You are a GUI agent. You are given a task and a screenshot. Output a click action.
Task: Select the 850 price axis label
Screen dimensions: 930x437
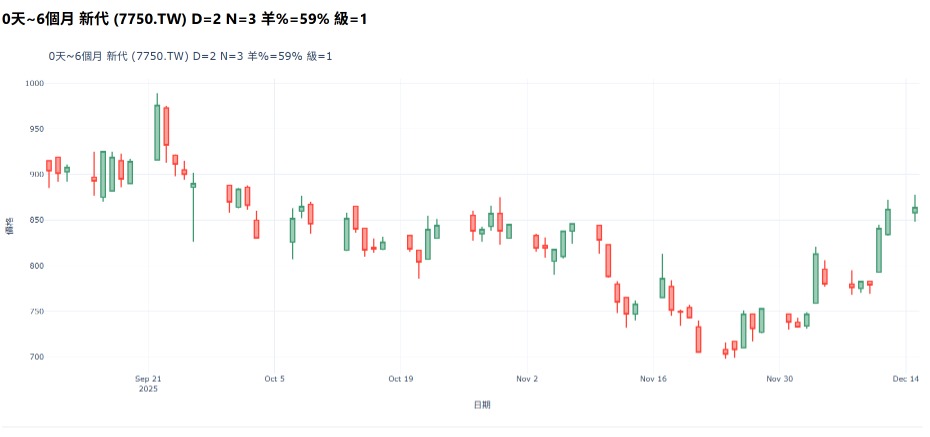coord(36,220)
